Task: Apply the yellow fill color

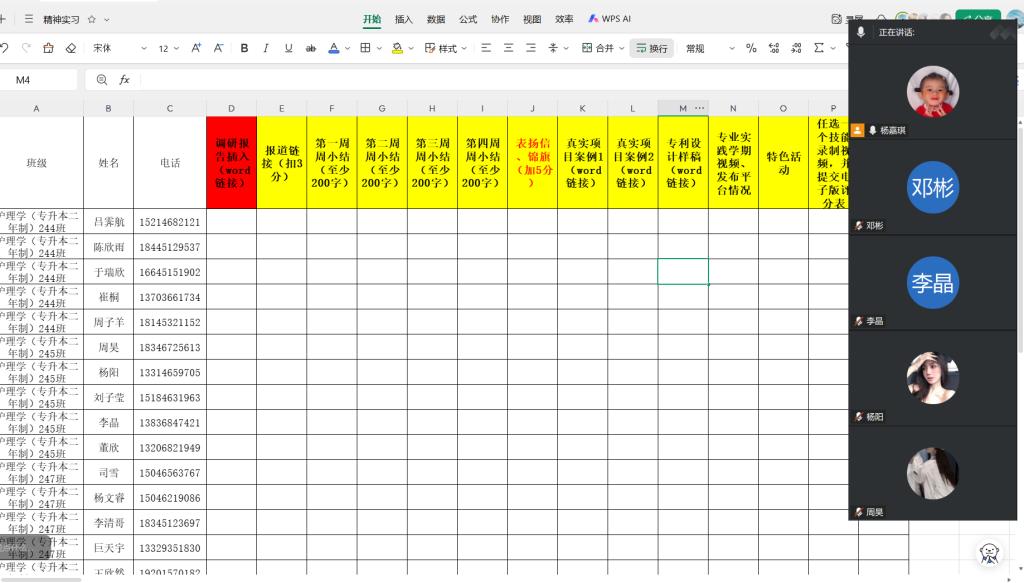Action: [x=396, y=48]
